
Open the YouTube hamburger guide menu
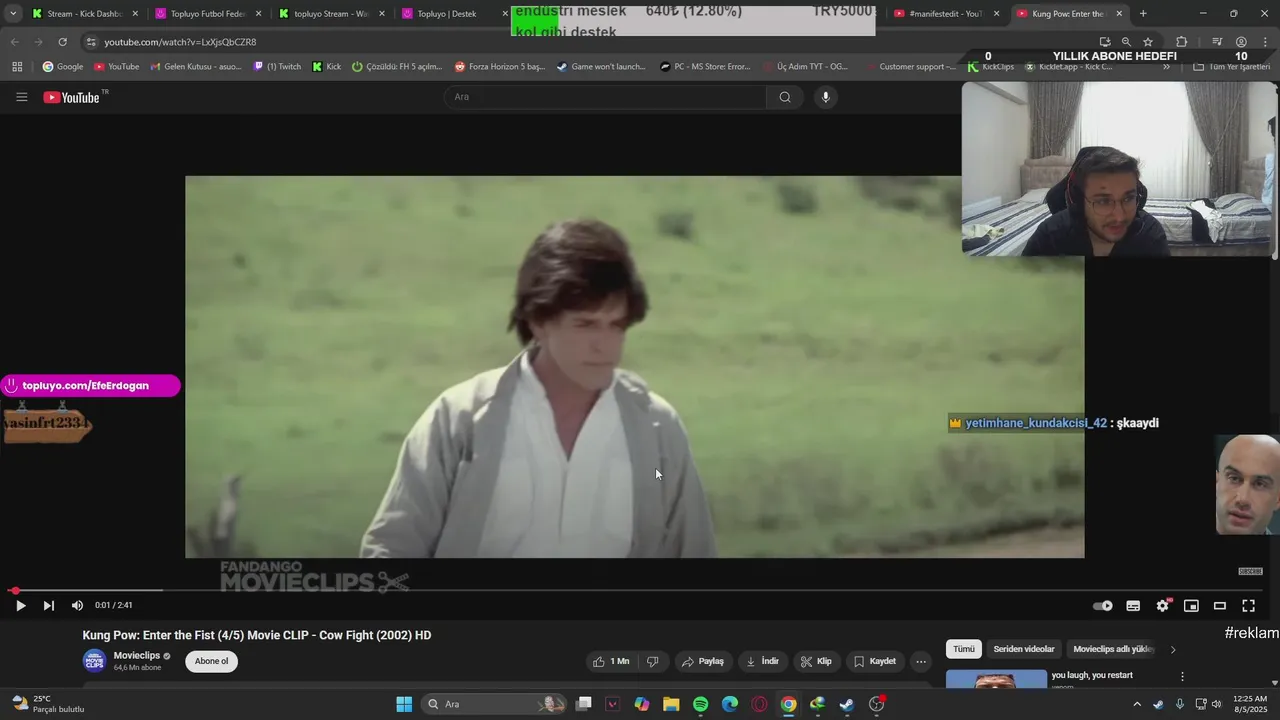coord(21,97)
